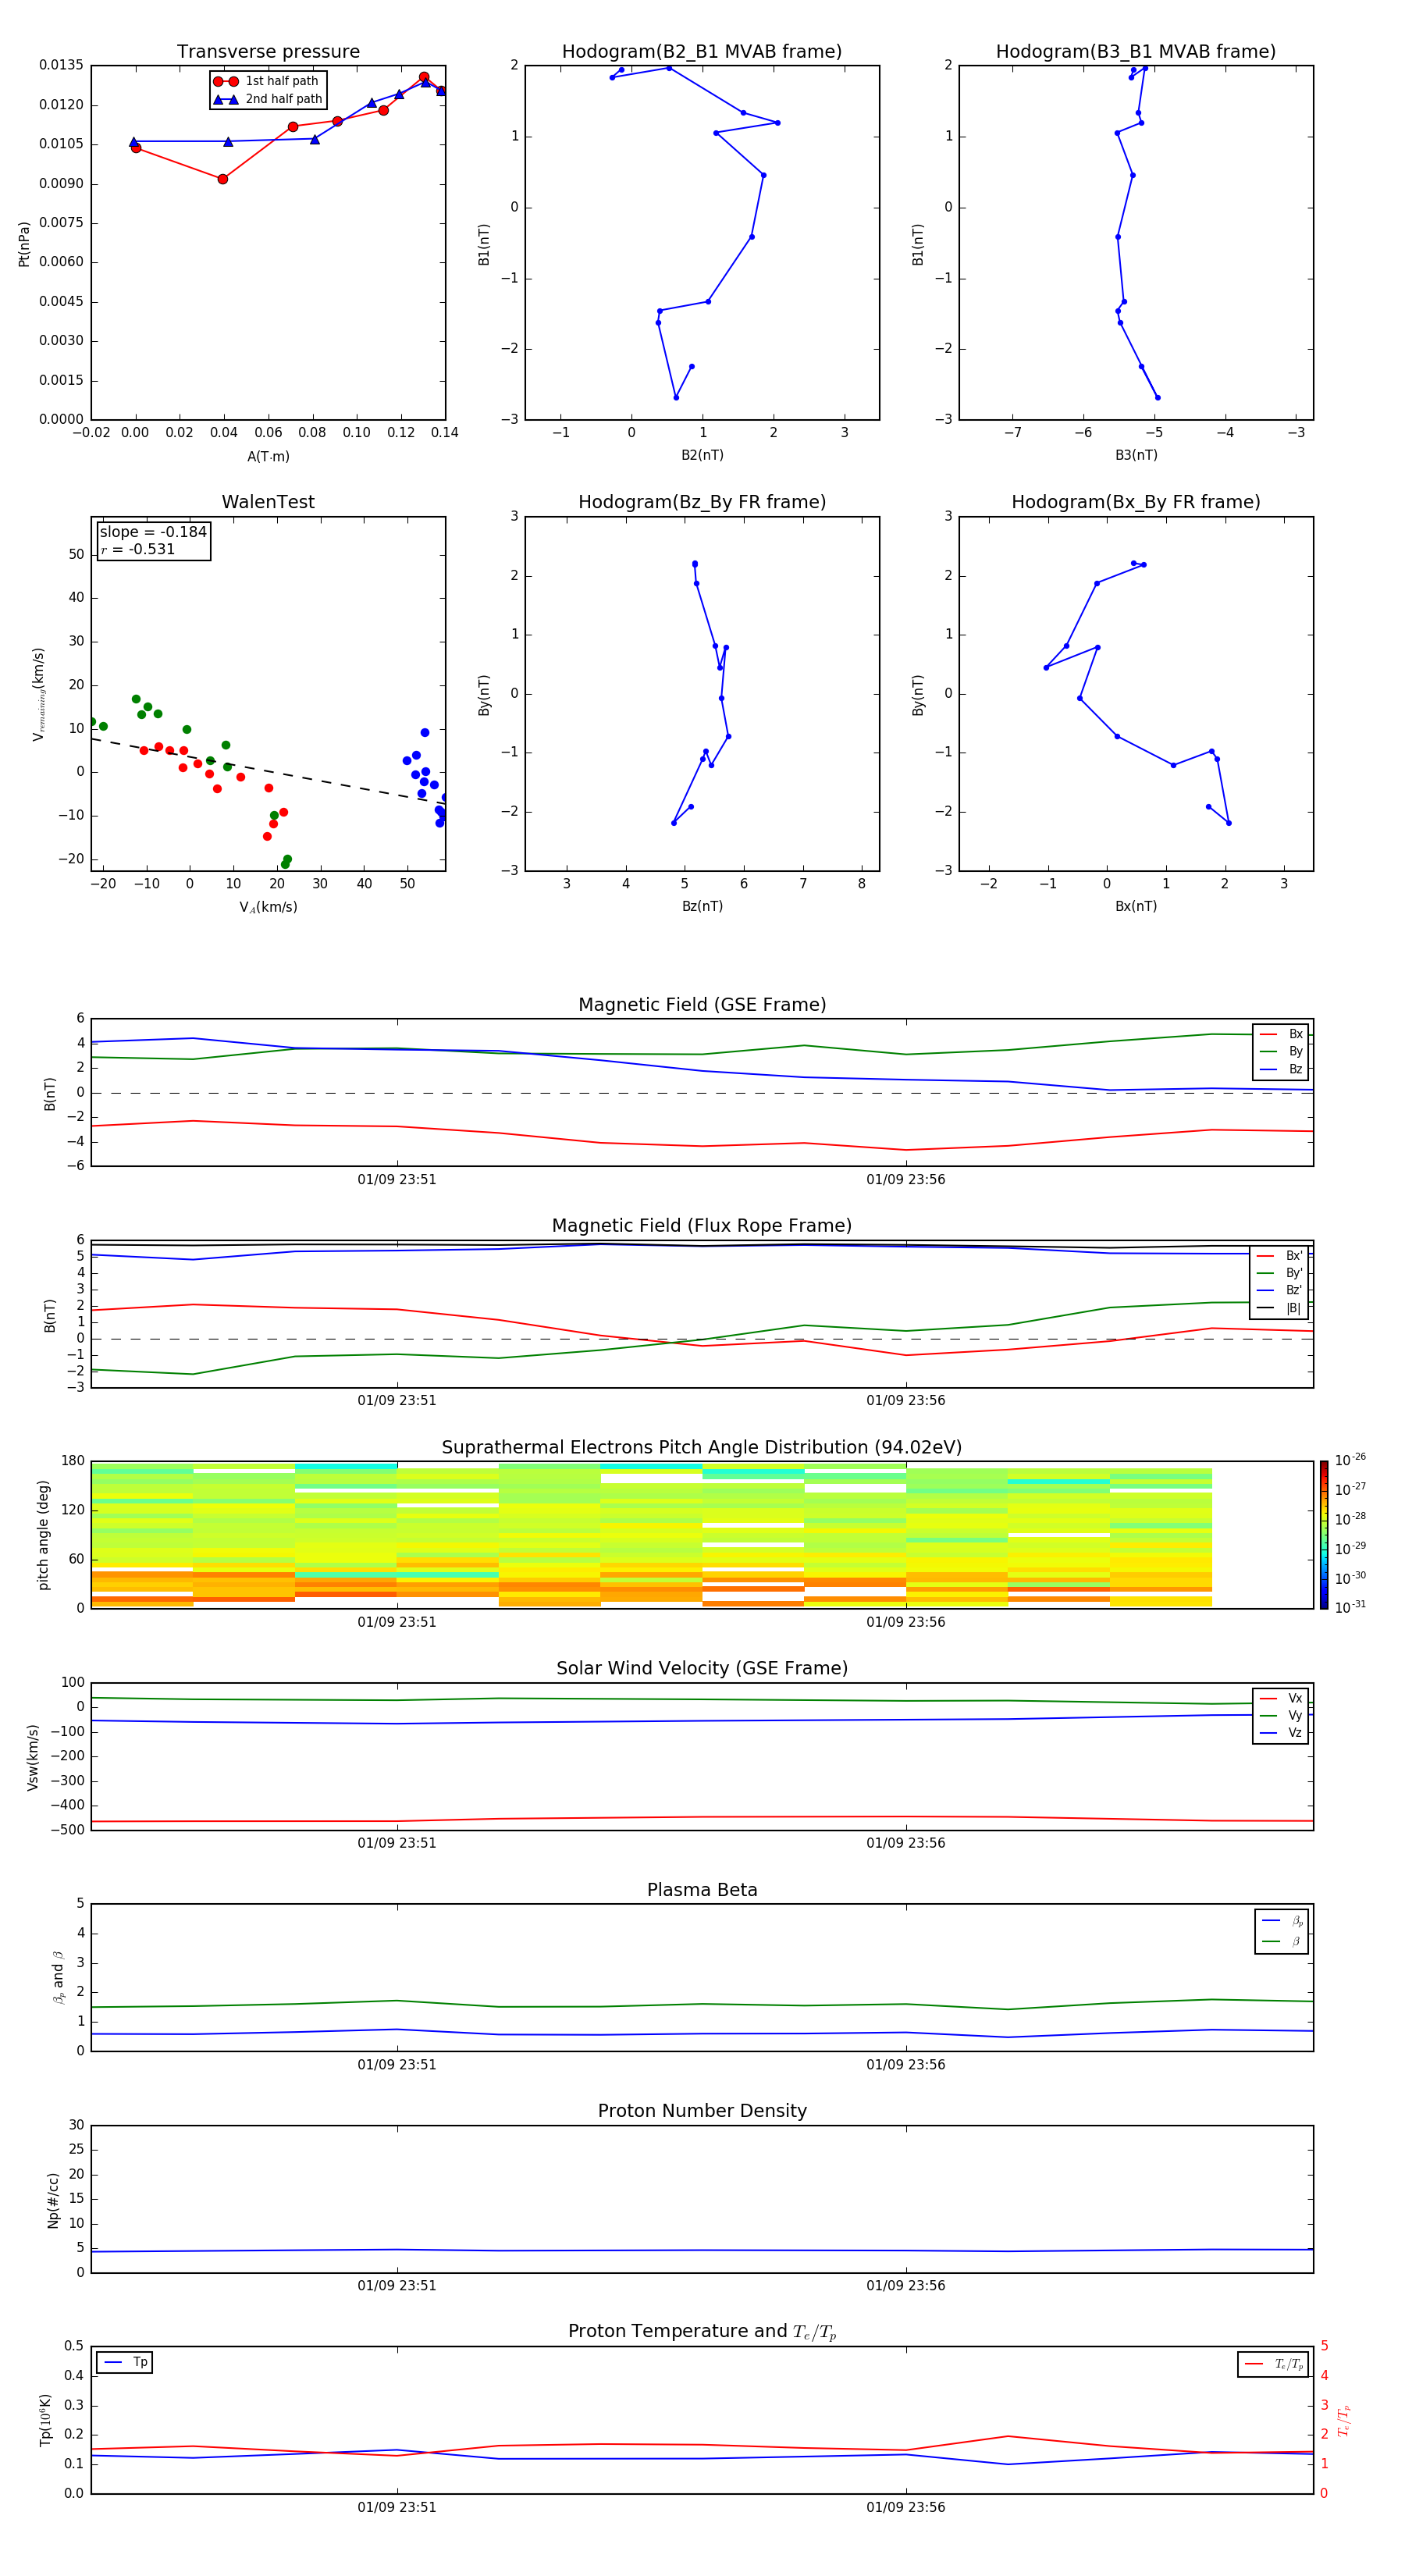Click the "10^-26" colorbar tick label
Viewport: 1405px width, 2576px height.
point(1350,1460)
